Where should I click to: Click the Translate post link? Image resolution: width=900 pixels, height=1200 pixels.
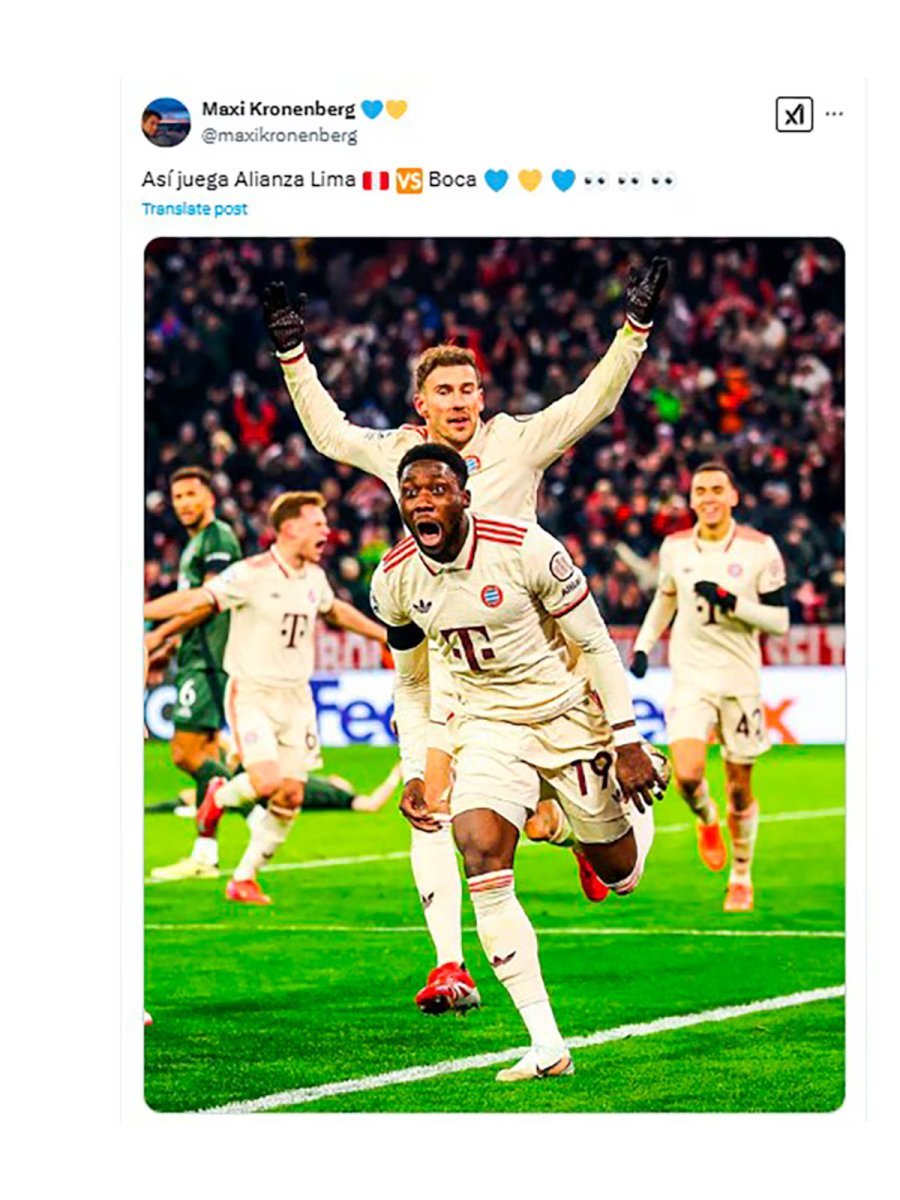pos(194,209)
